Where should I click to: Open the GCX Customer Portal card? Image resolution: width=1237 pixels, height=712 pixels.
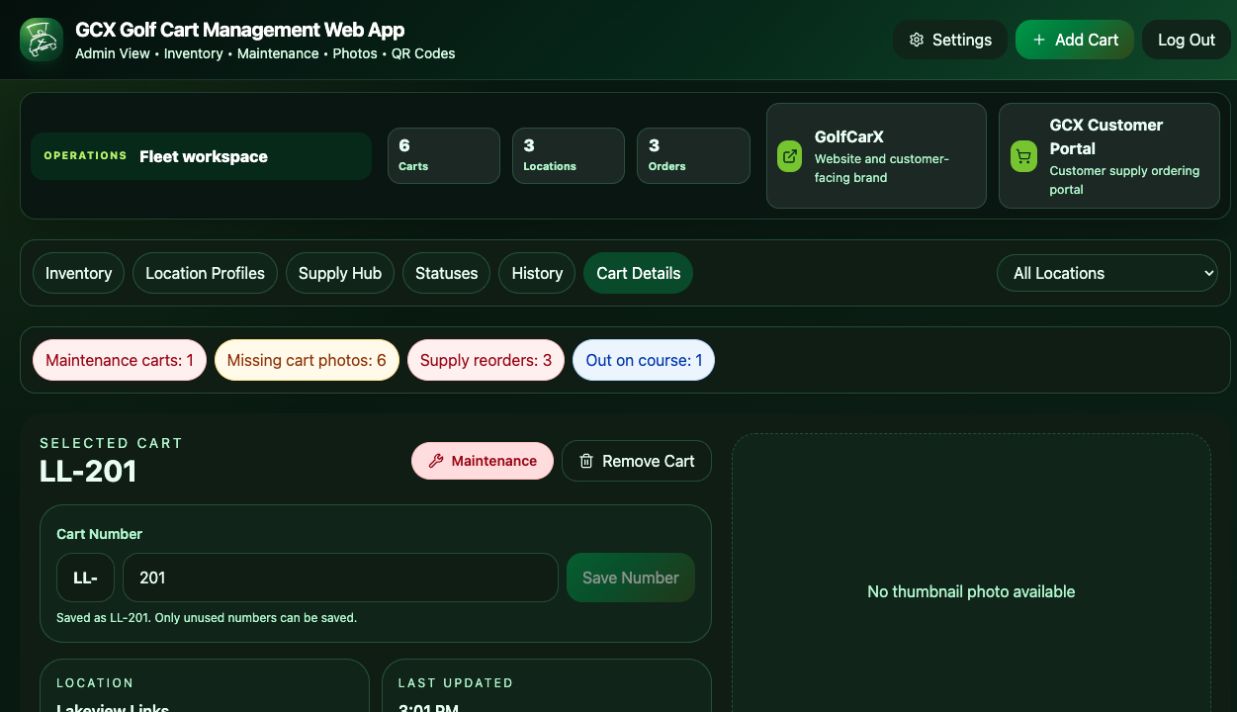coord(1109,156)
